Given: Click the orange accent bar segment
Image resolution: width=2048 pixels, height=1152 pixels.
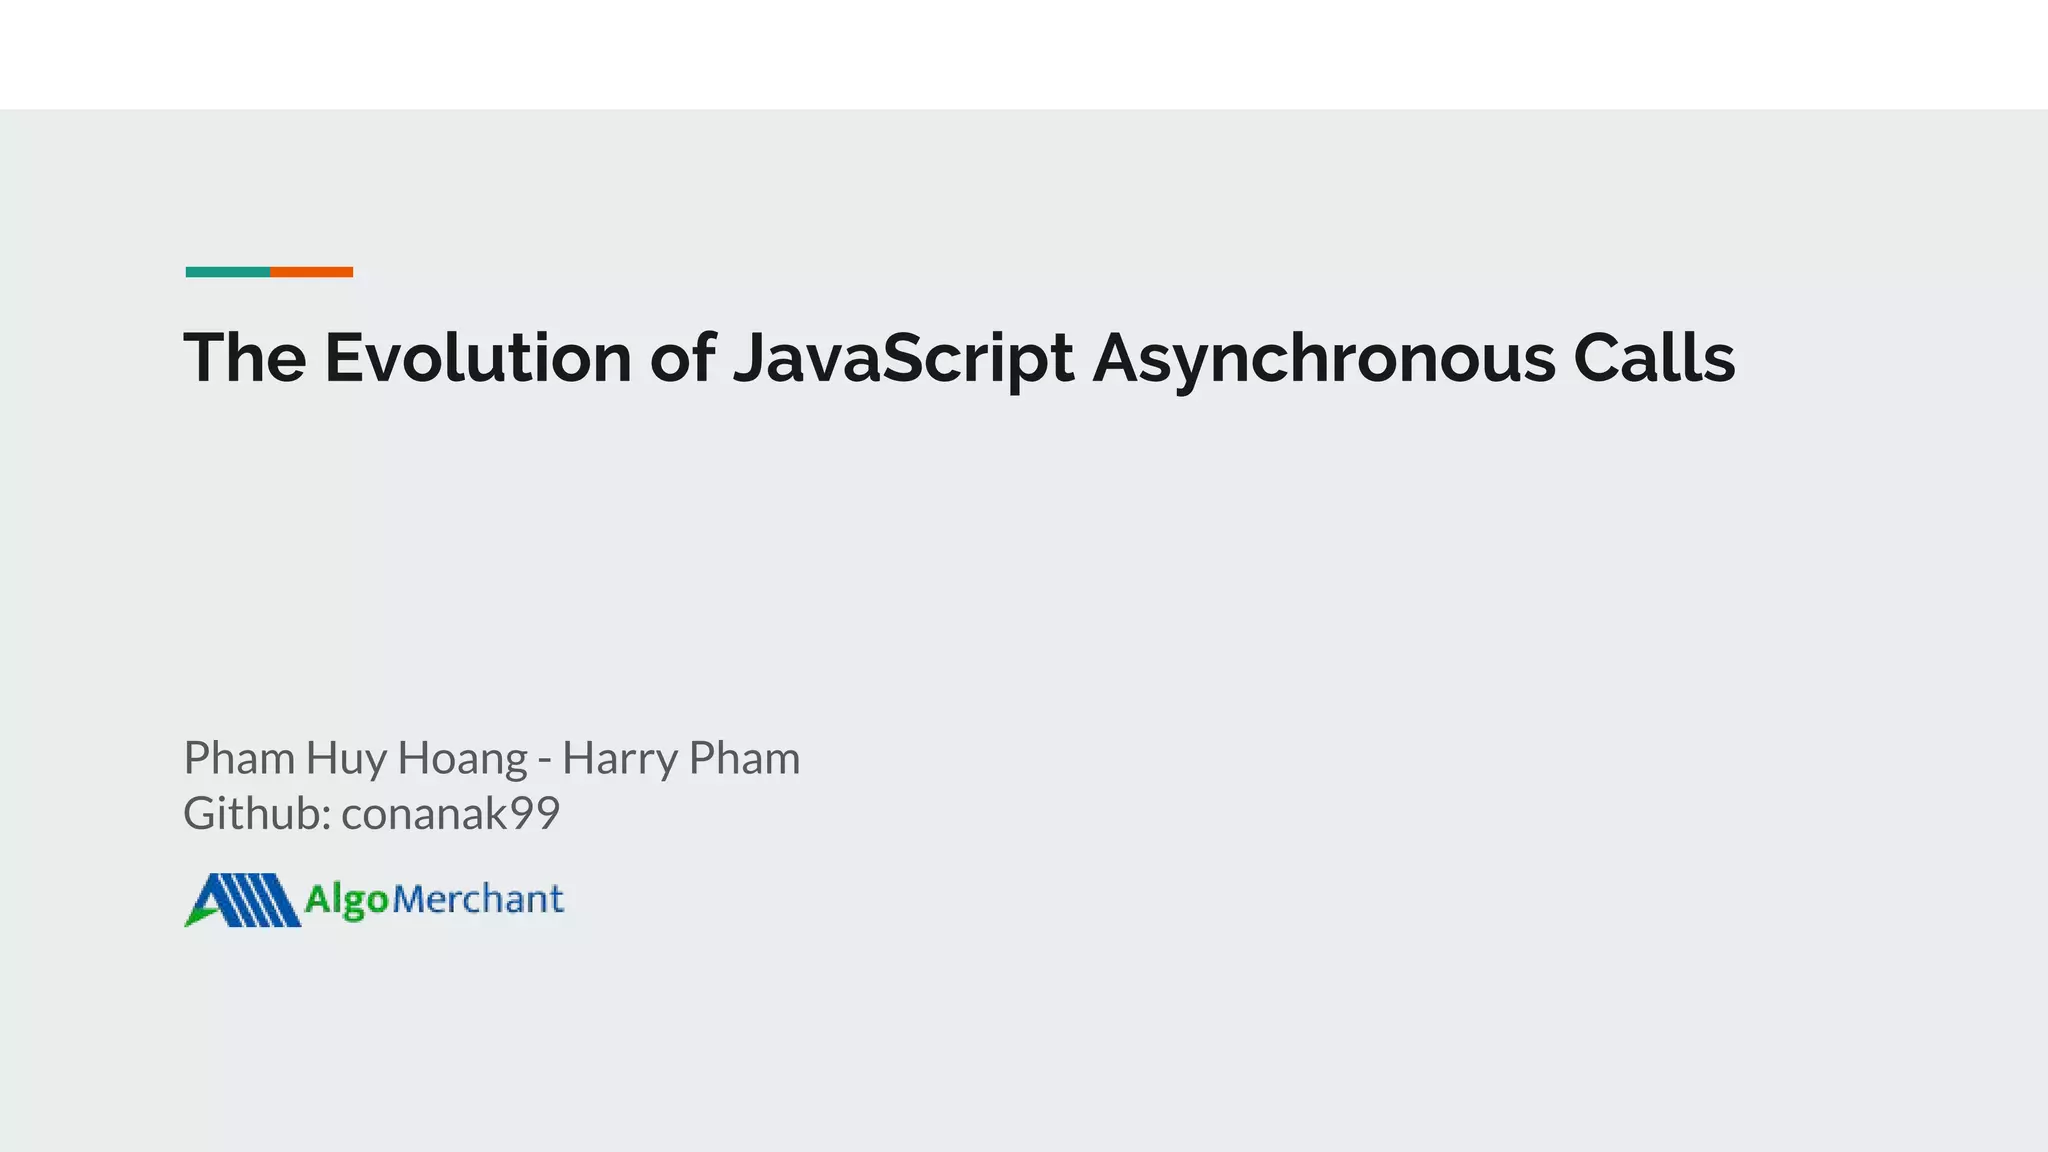Looking at the screenshot, I should (311, 272).
